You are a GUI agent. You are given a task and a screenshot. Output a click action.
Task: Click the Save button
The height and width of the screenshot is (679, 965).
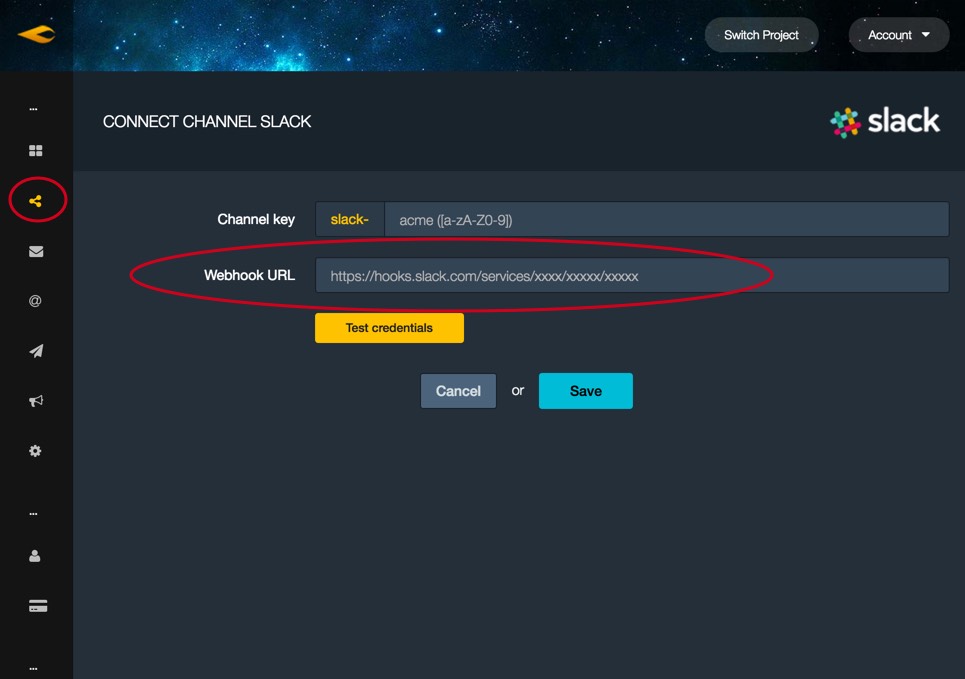pos(586,391)
